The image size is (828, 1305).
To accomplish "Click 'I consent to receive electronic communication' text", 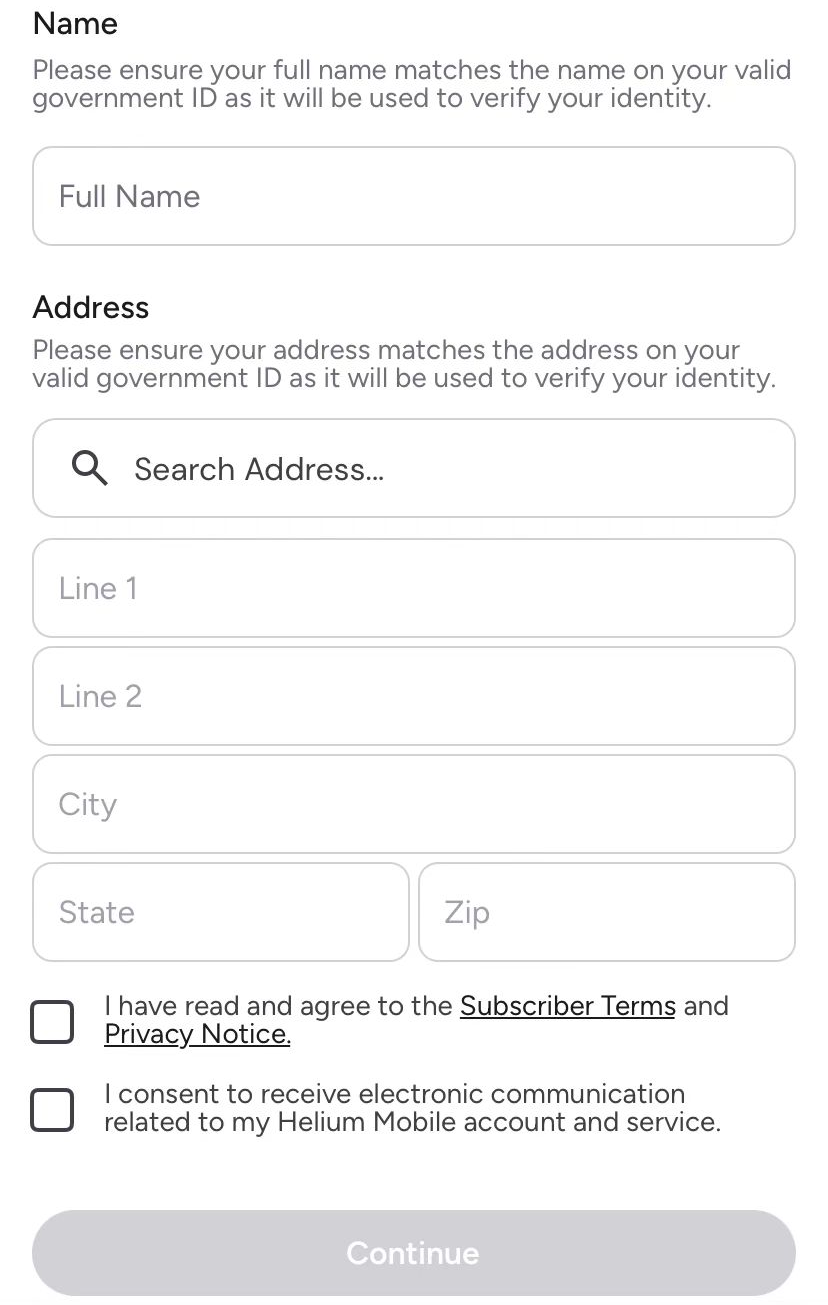I will [x=395, y=1094].
